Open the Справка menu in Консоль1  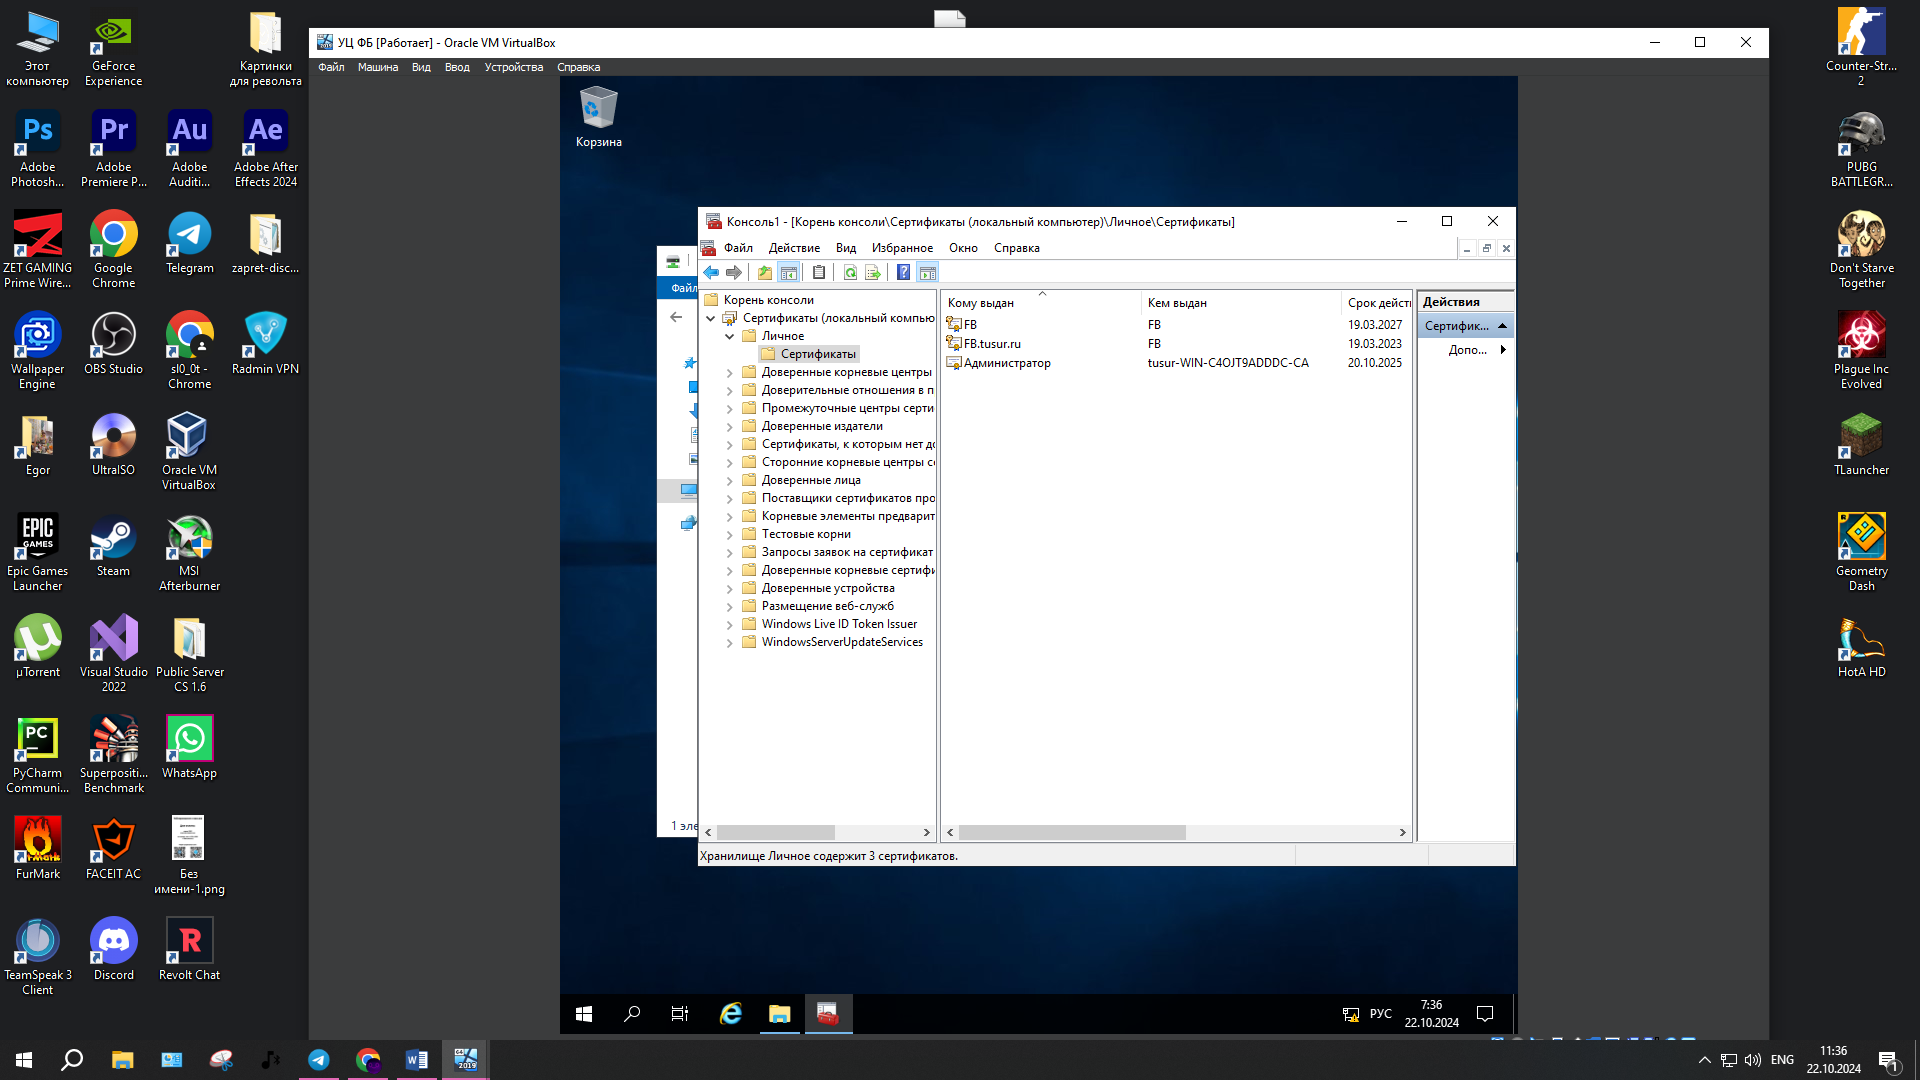pyautogui.click(x=1016, y=248)
